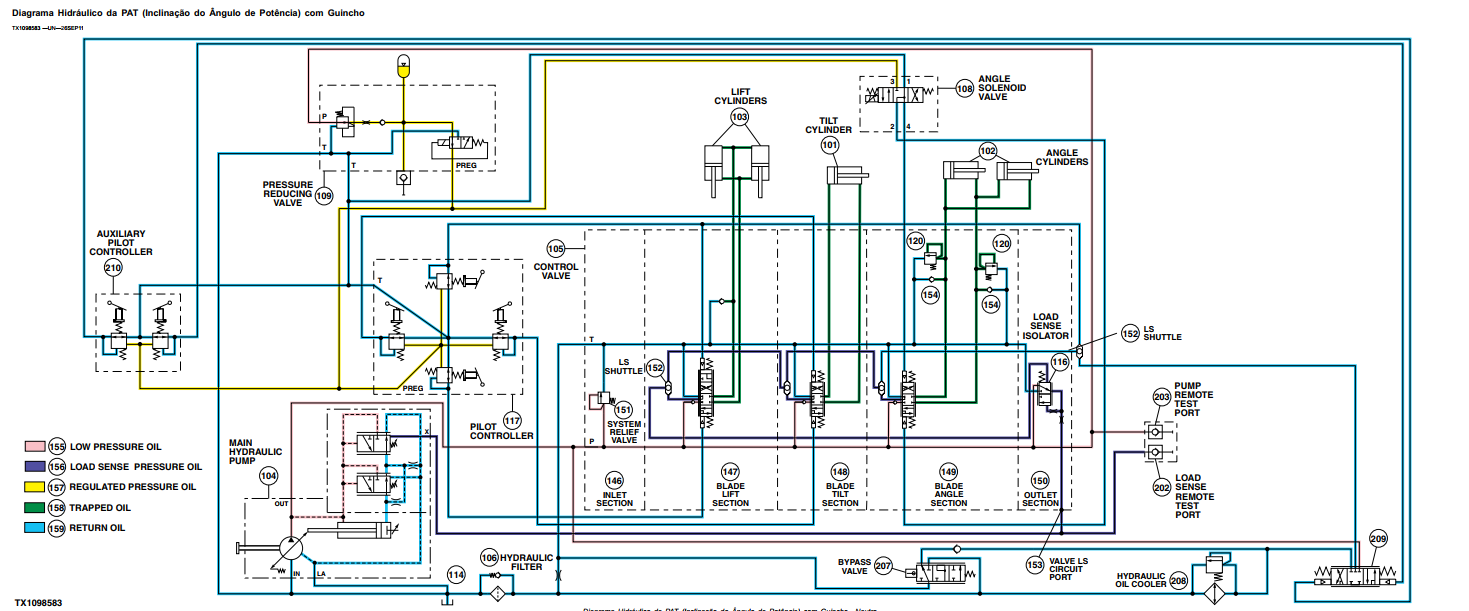Click the pump remote test port symbol
The height and width of the screenshot is (611, 1469).
click(x=1156, y=432)
